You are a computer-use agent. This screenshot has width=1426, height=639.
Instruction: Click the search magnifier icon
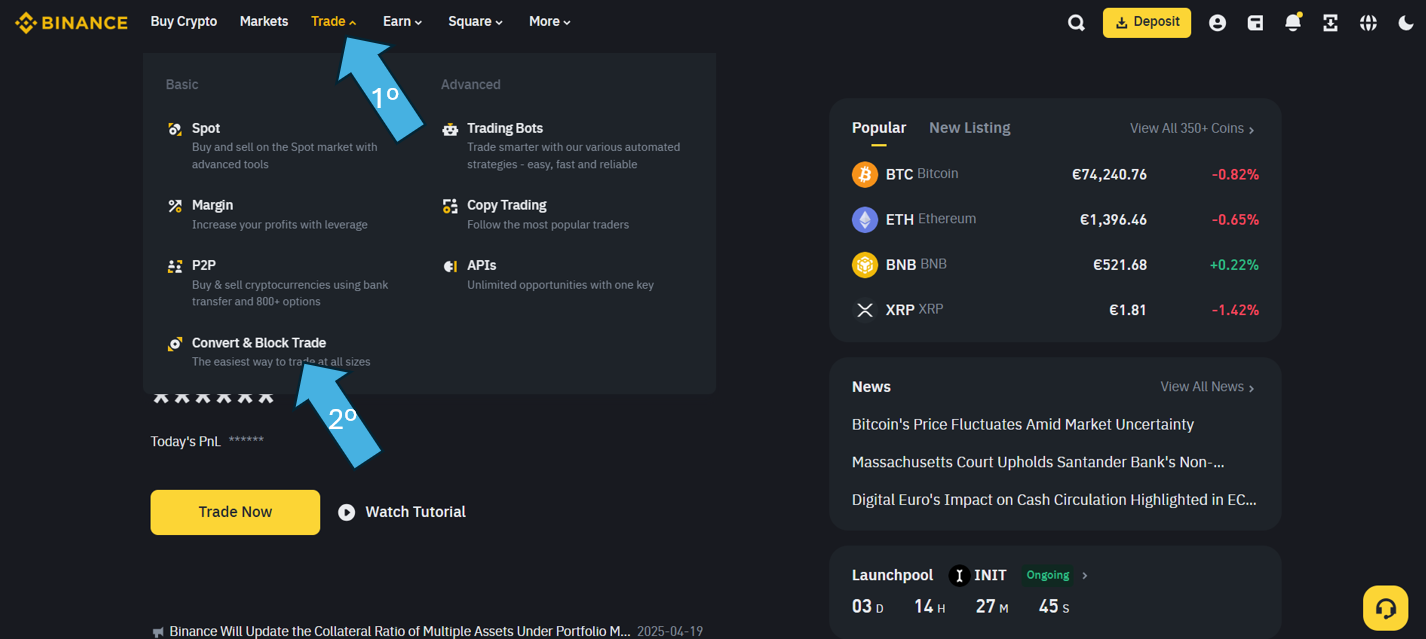[1076, 23]
